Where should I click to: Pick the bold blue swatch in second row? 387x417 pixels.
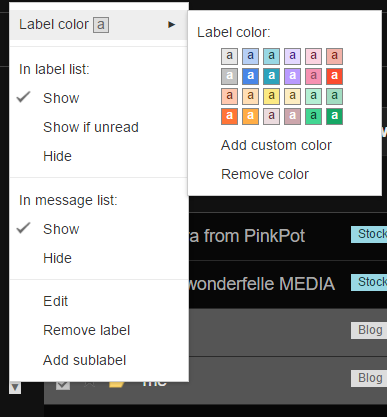250,76
